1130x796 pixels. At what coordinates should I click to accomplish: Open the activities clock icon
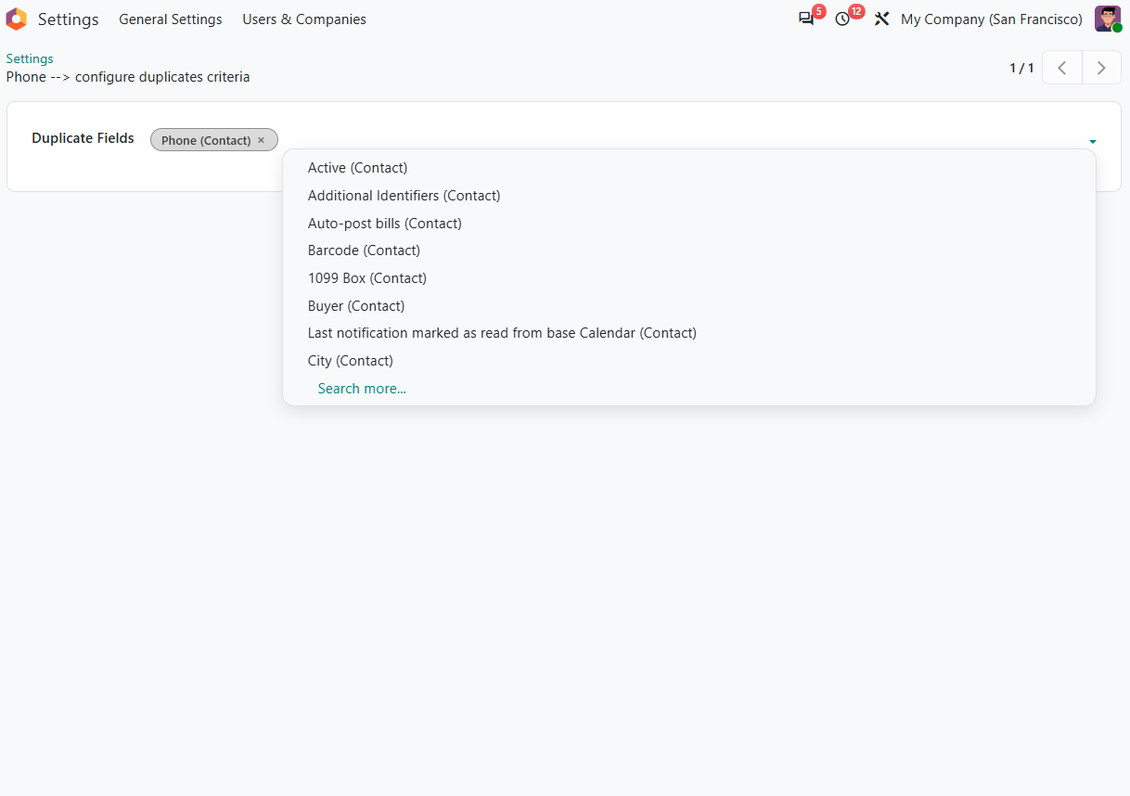(842, 19)
